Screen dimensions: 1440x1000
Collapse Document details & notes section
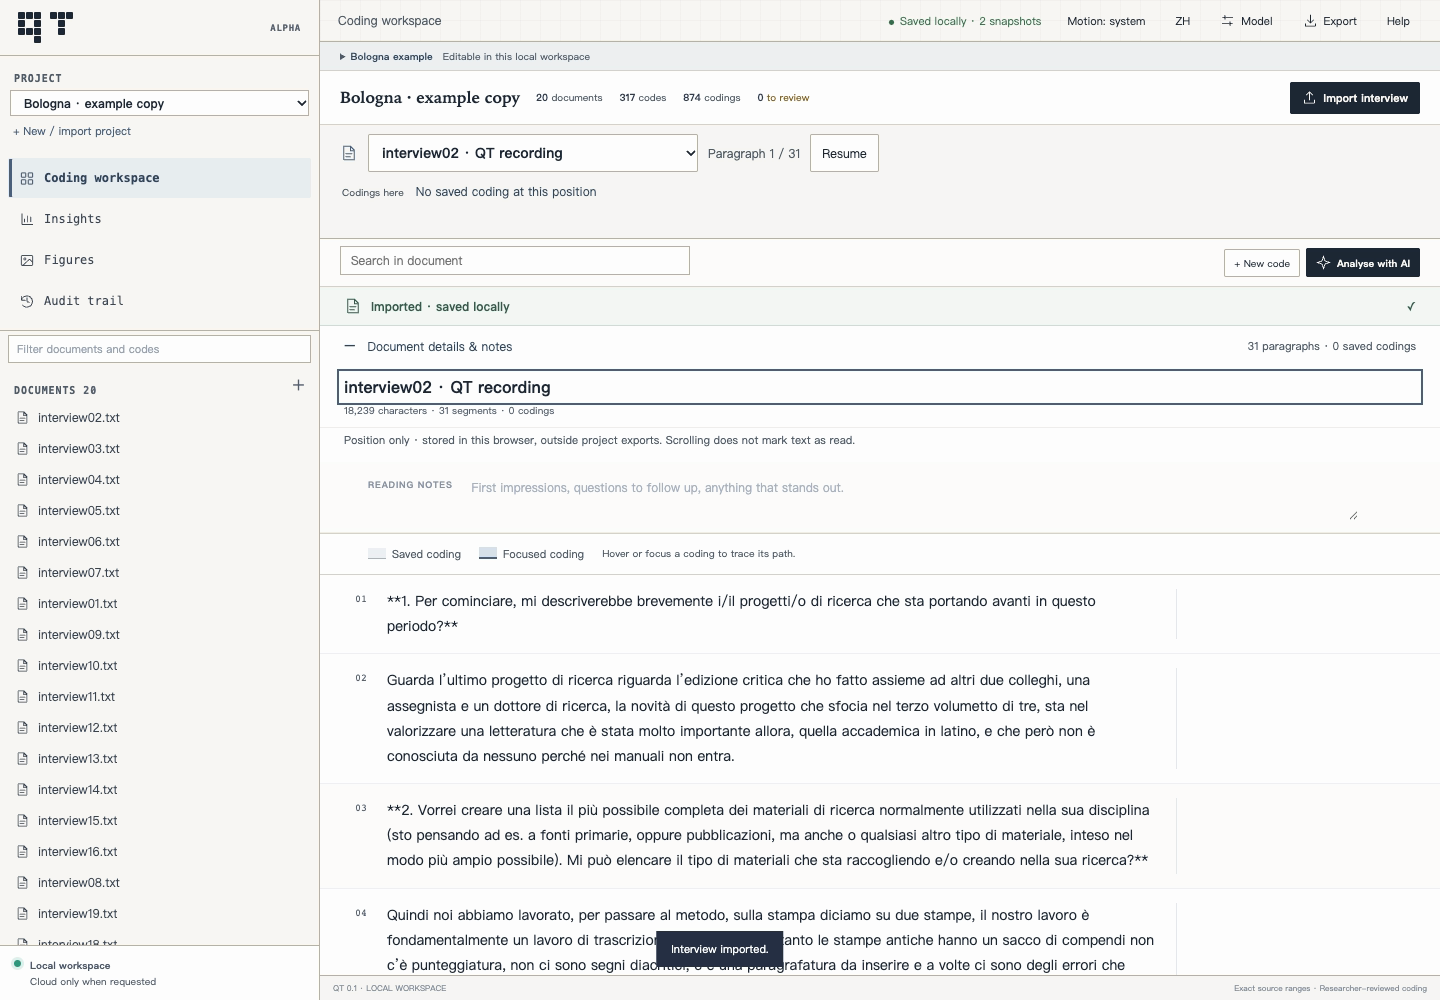click(x=349, y=347)
